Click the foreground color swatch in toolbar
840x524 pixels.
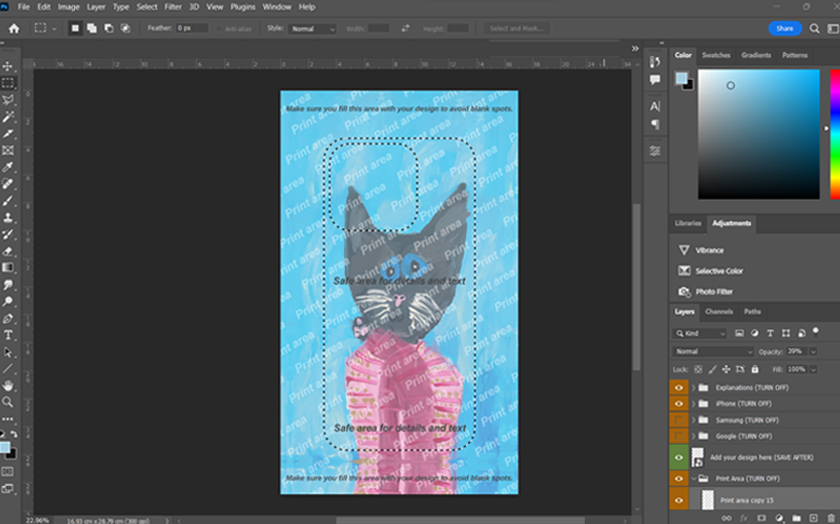pyautogui.click(x=6, y=446)
